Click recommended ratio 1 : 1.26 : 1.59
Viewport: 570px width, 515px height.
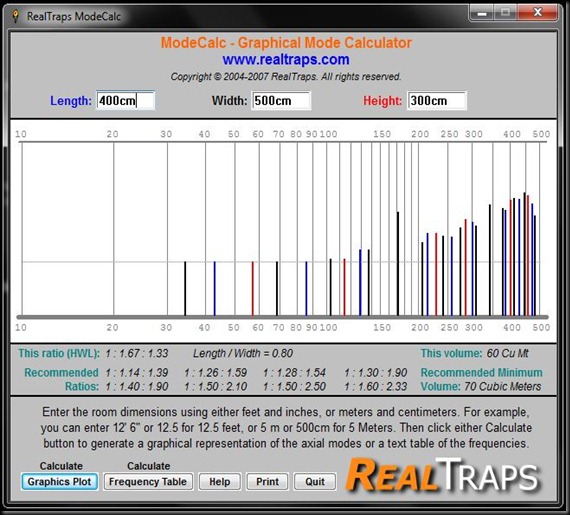216,373
